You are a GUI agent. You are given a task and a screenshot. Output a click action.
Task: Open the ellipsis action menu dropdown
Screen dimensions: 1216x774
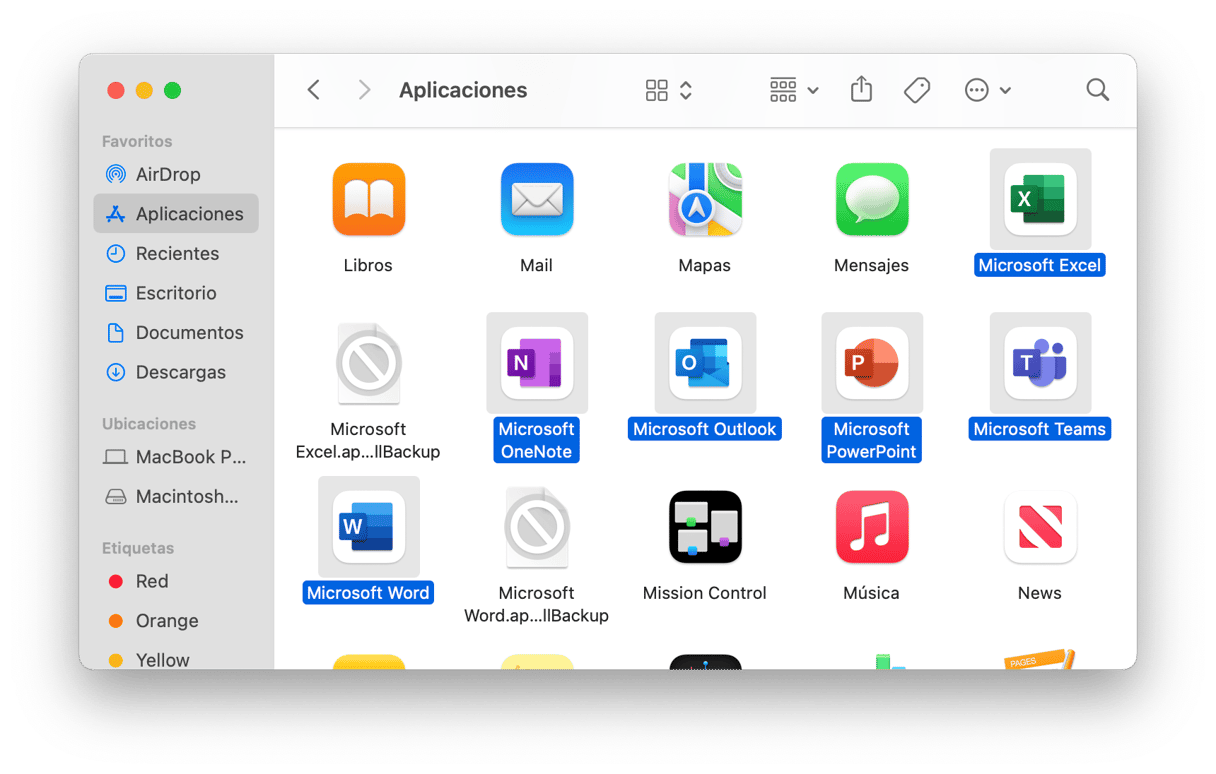[988, 90]
